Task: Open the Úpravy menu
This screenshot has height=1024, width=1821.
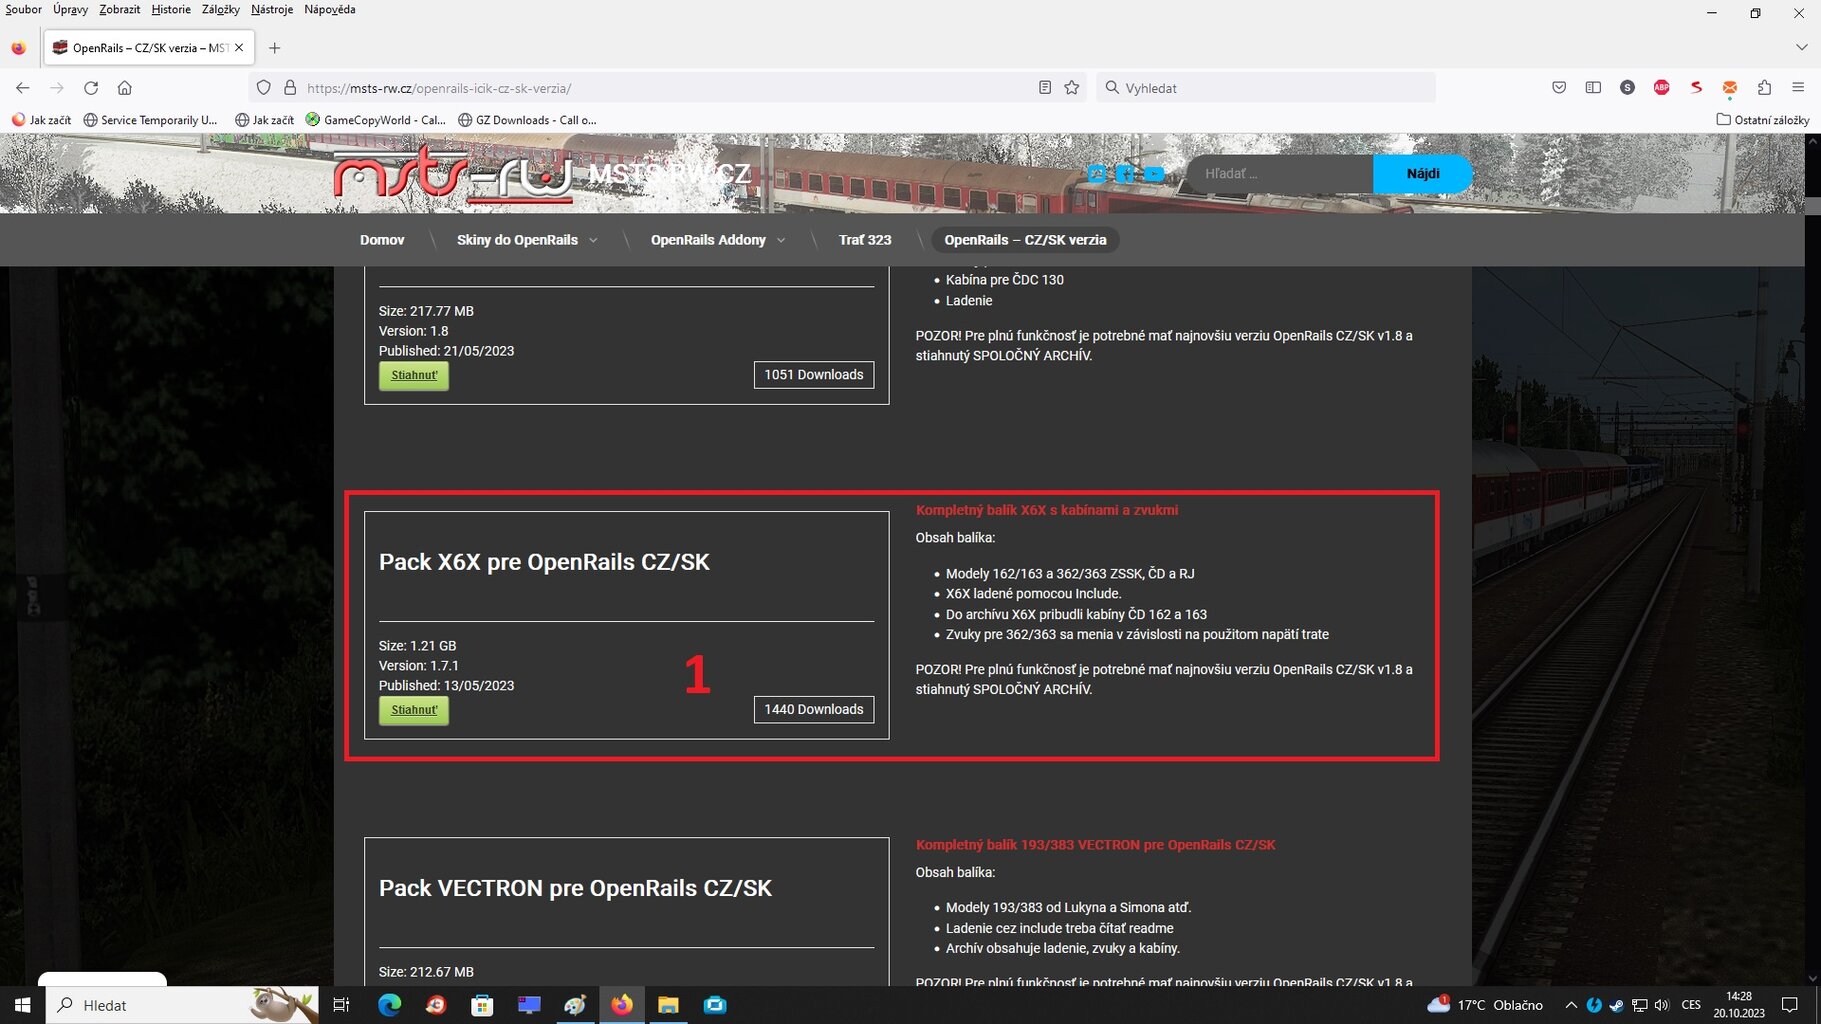Action: 70,9
